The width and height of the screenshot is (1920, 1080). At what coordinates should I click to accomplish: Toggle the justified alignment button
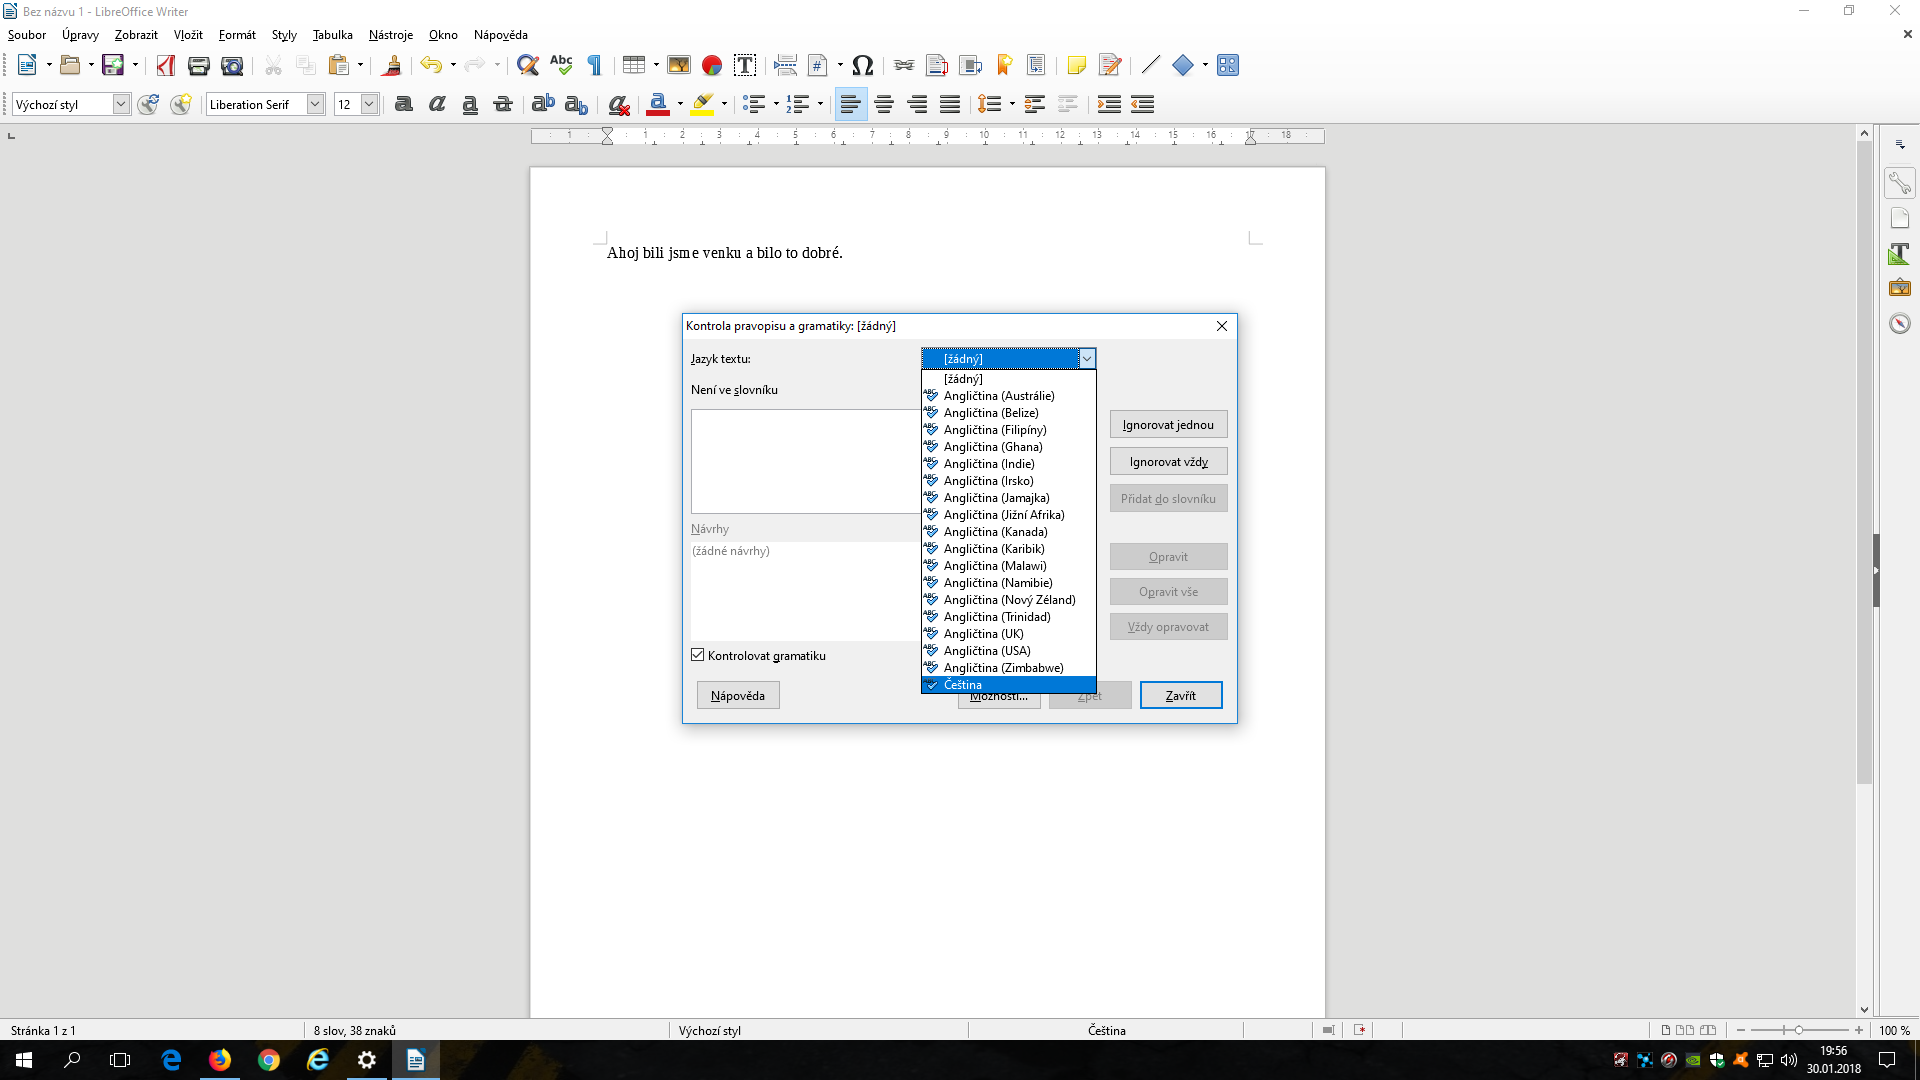950,104
